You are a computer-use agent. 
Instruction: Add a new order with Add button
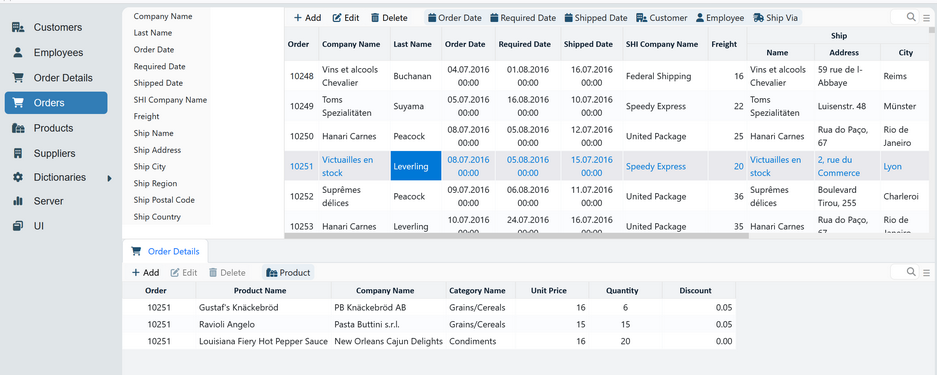tap(307, 18)
